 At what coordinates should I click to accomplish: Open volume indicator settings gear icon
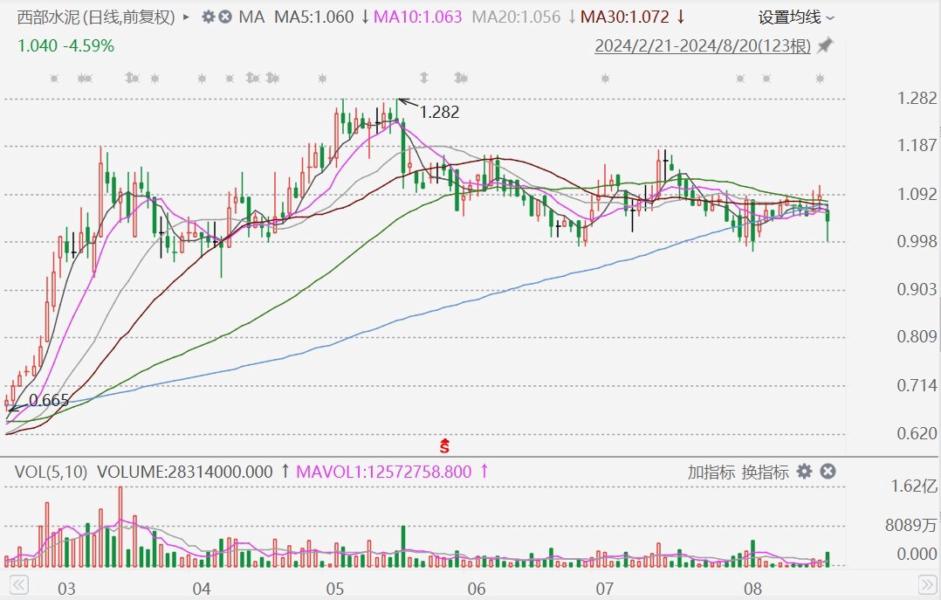point(804,472)
